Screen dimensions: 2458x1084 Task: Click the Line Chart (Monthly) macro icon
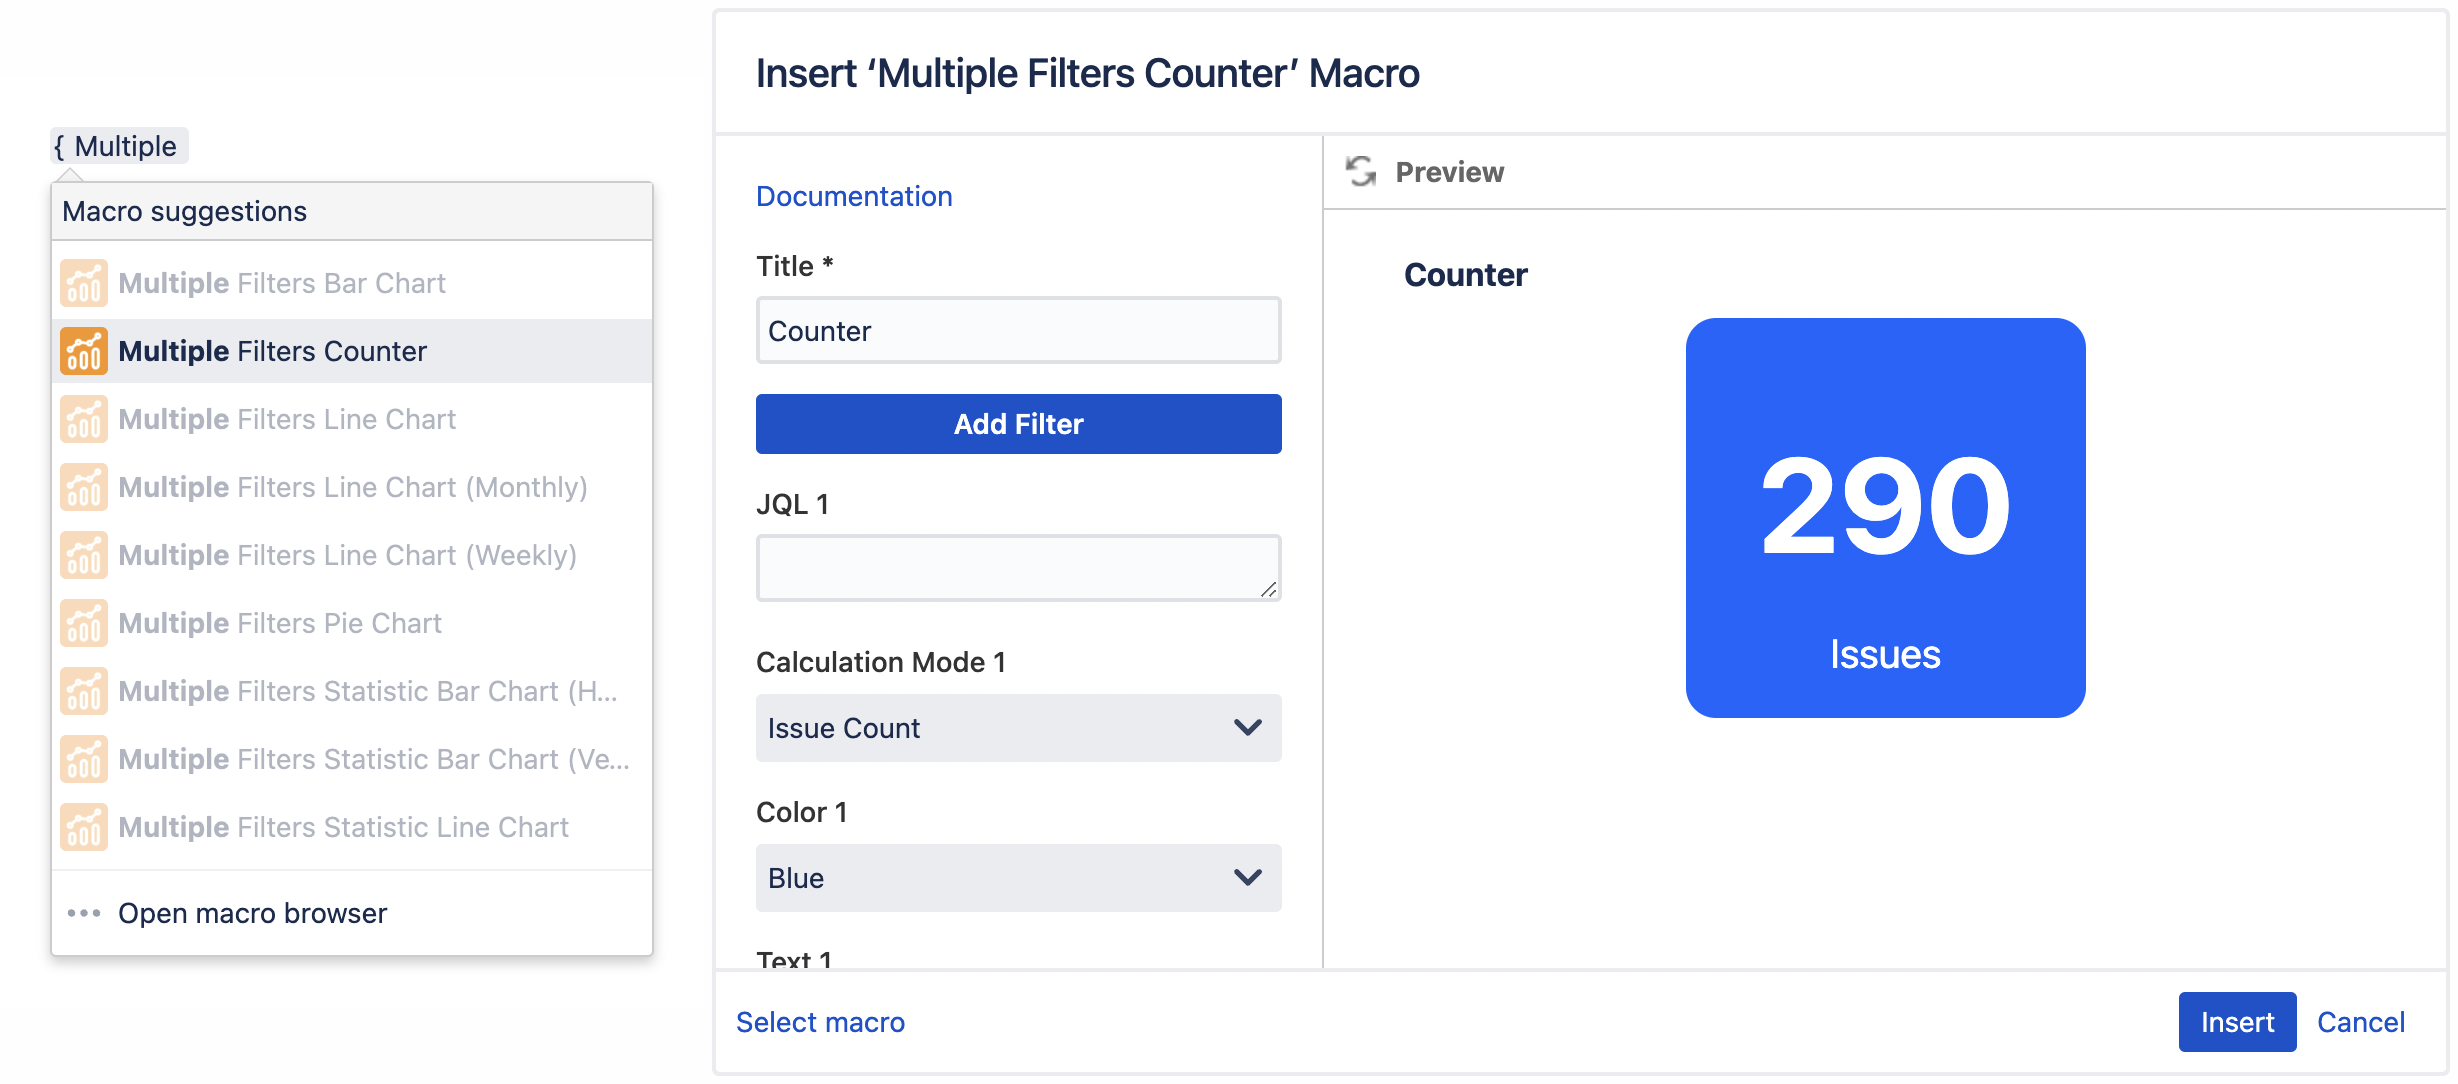tap(83, 487)
